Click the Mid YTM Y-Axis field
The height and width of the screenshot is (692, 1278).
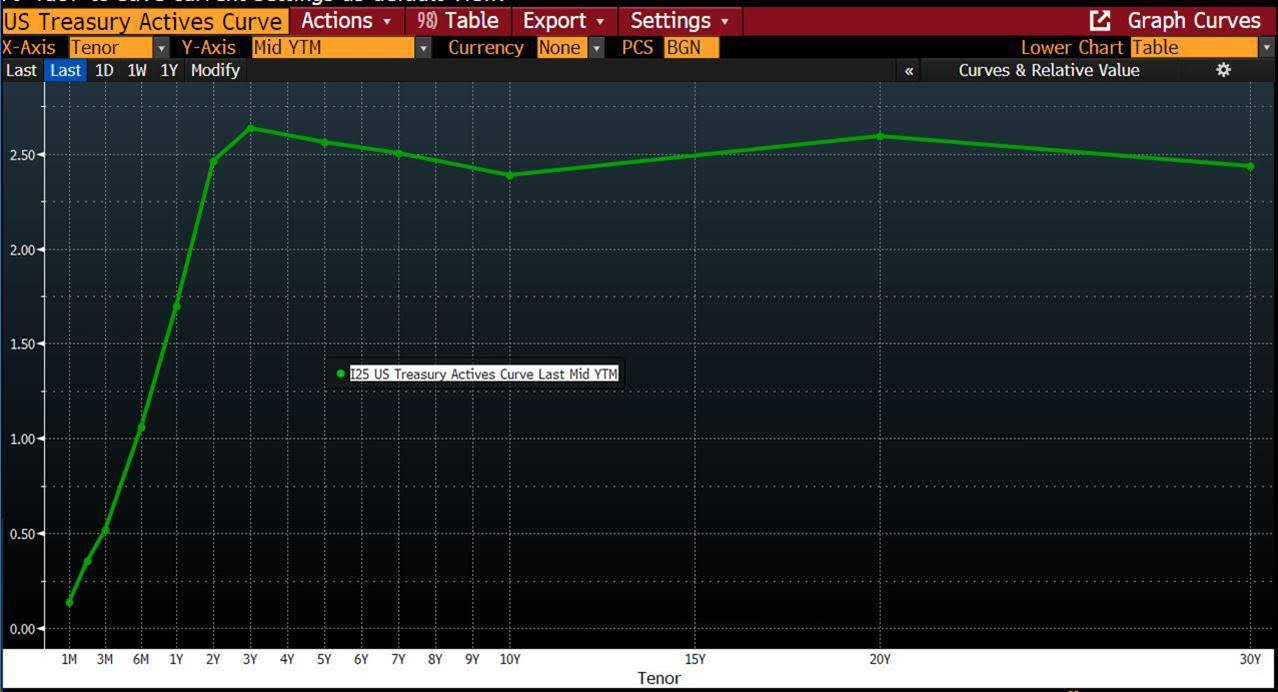[x=332, y=47]
